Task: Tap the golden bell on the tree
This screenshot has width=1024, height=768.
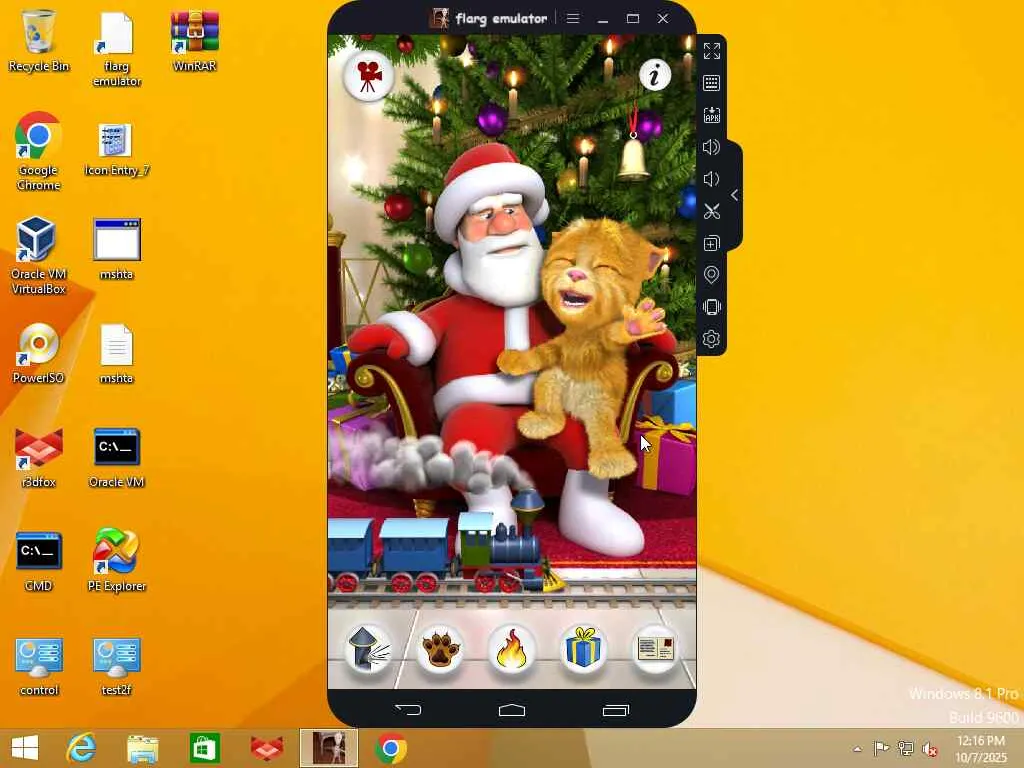Action: tap(633, 157)
